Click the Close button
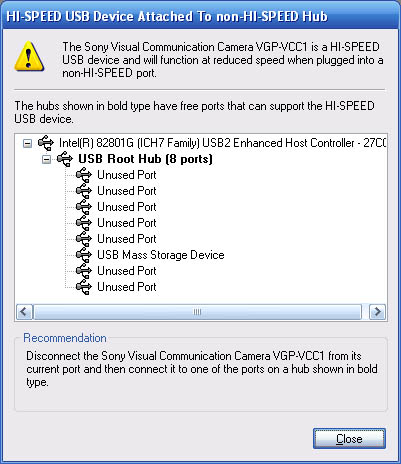This screenshot has width=401, height=464. click(x=349, y=439)
